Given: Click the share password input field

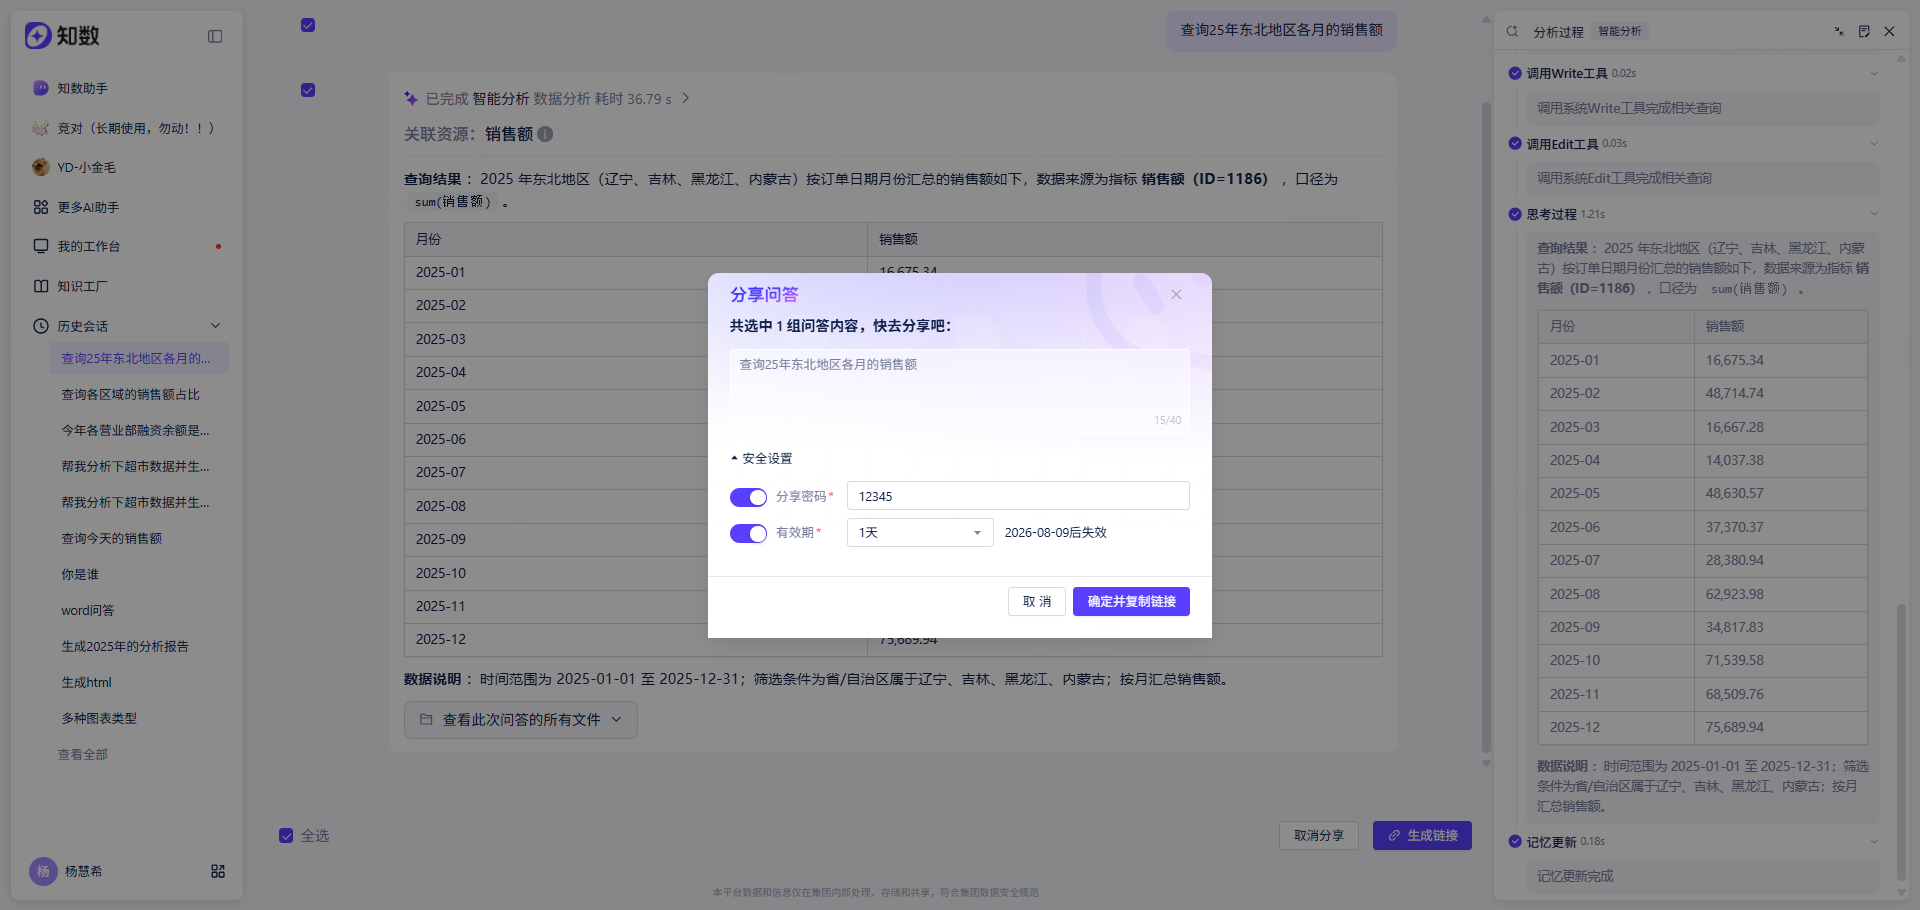Looking at the screenshot, I should point(1018,496).
